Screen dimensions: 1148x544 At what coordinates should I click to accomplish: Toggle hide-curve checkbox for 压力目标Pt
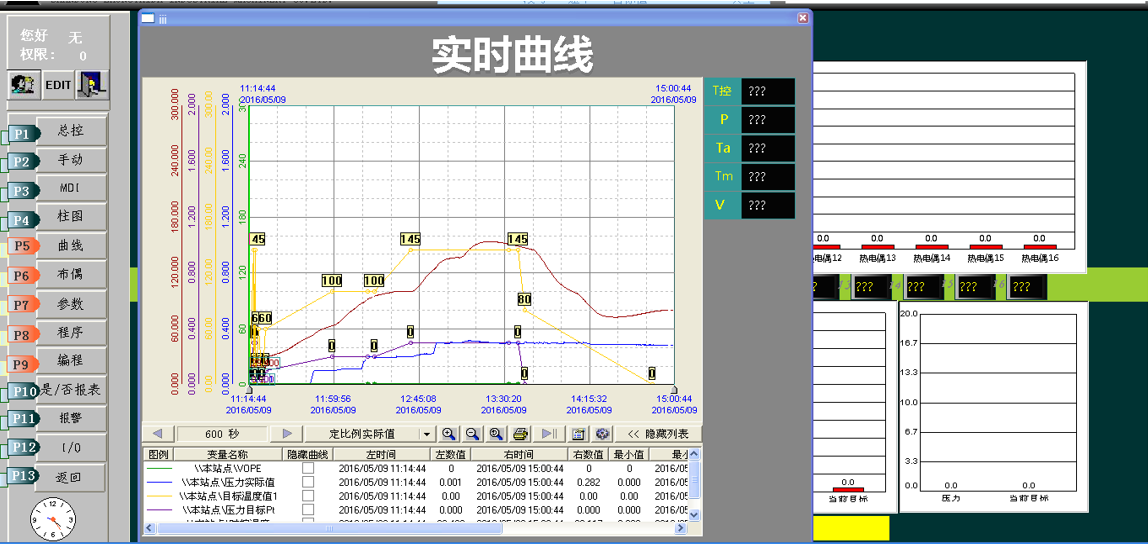pyautogui.click(x=308, y=510)
